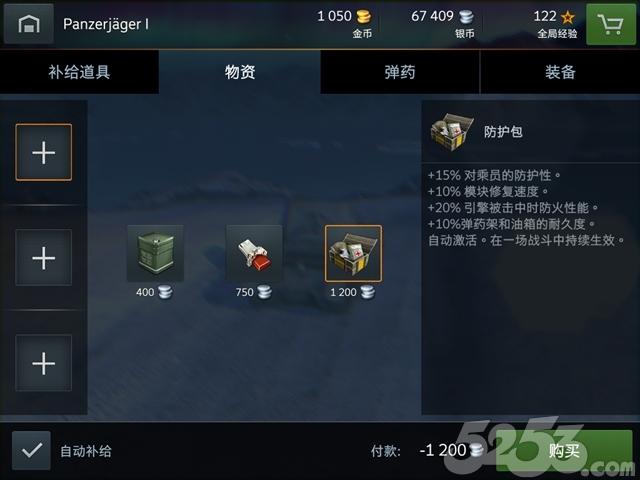This screenshot has height=480, width=640.
Task: Click the bottom empty slot plus
Action: [x=44, y=363]
